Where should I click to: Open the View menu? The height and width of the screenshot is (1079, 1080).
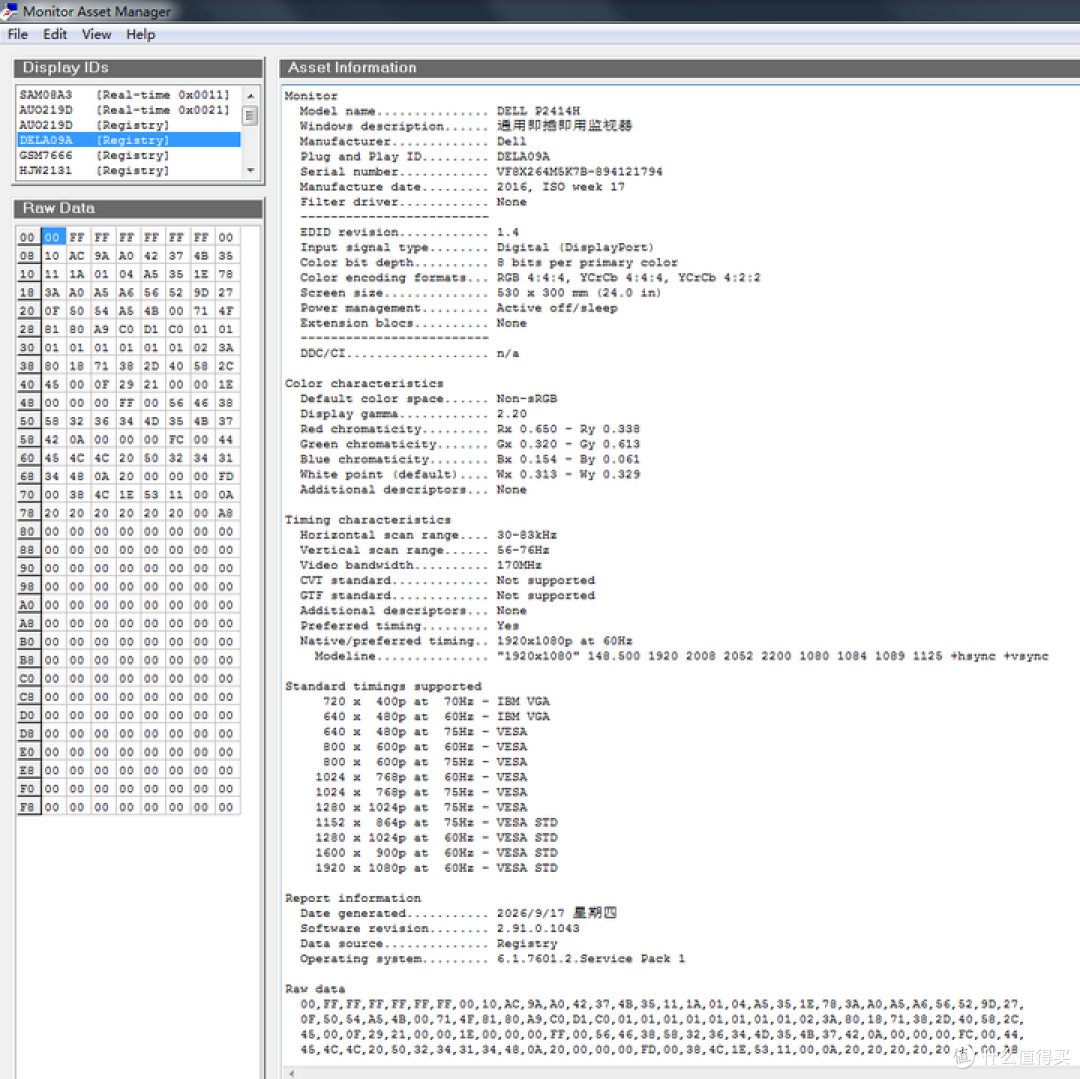(x=96, y=34)
